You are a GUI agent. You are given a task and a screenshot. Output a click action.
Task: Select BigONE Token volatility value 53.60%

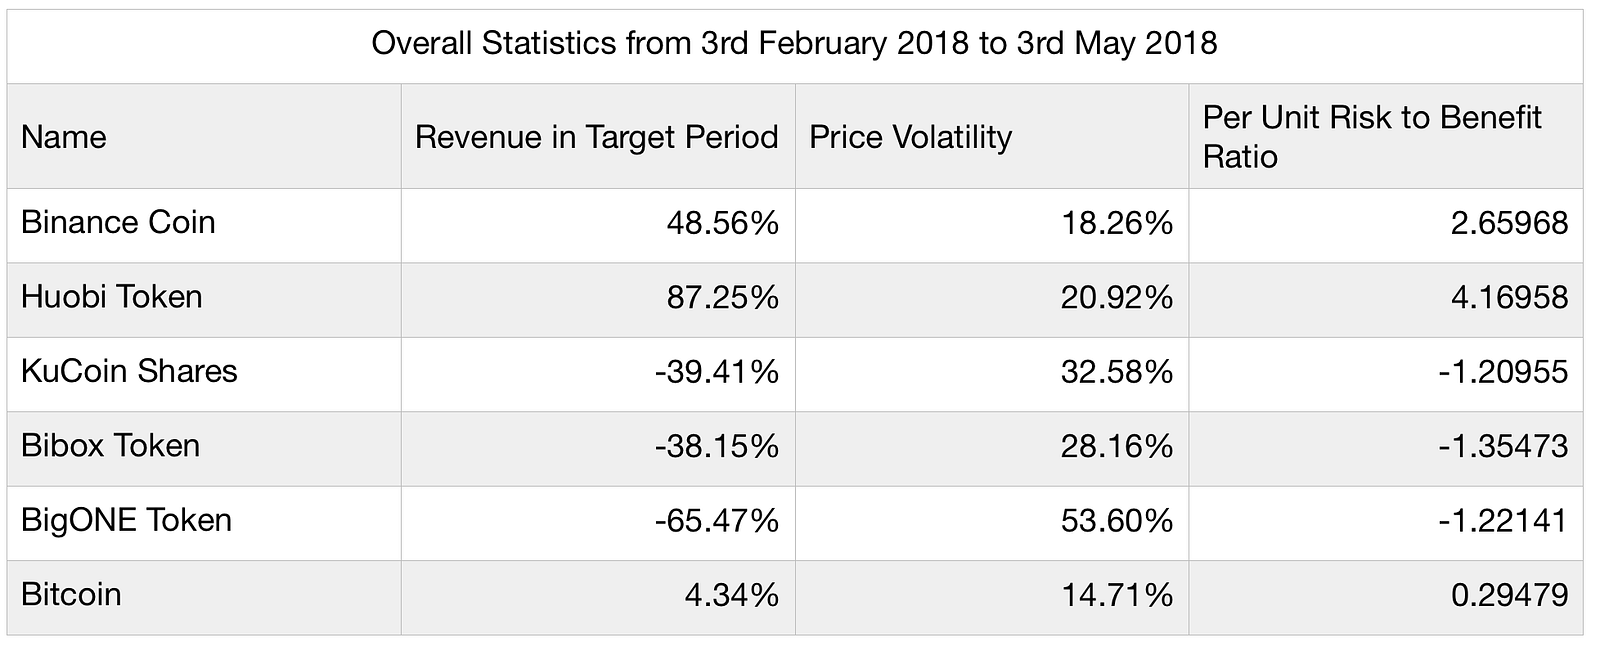point(1116,521)
